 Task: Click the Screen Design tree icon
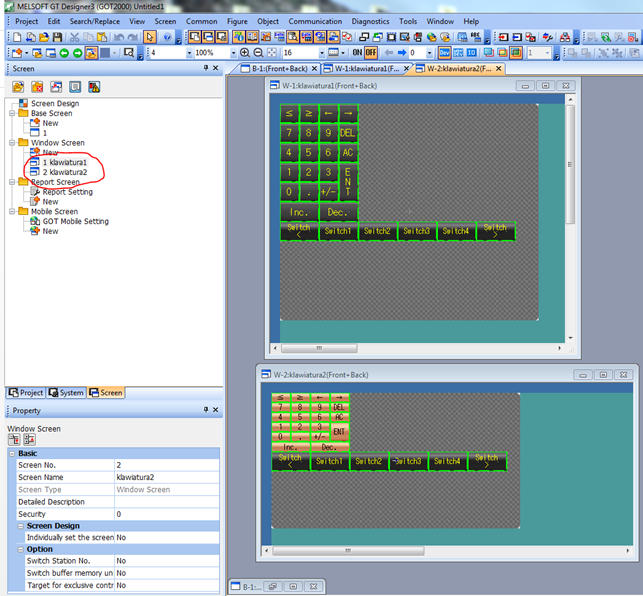22,103
